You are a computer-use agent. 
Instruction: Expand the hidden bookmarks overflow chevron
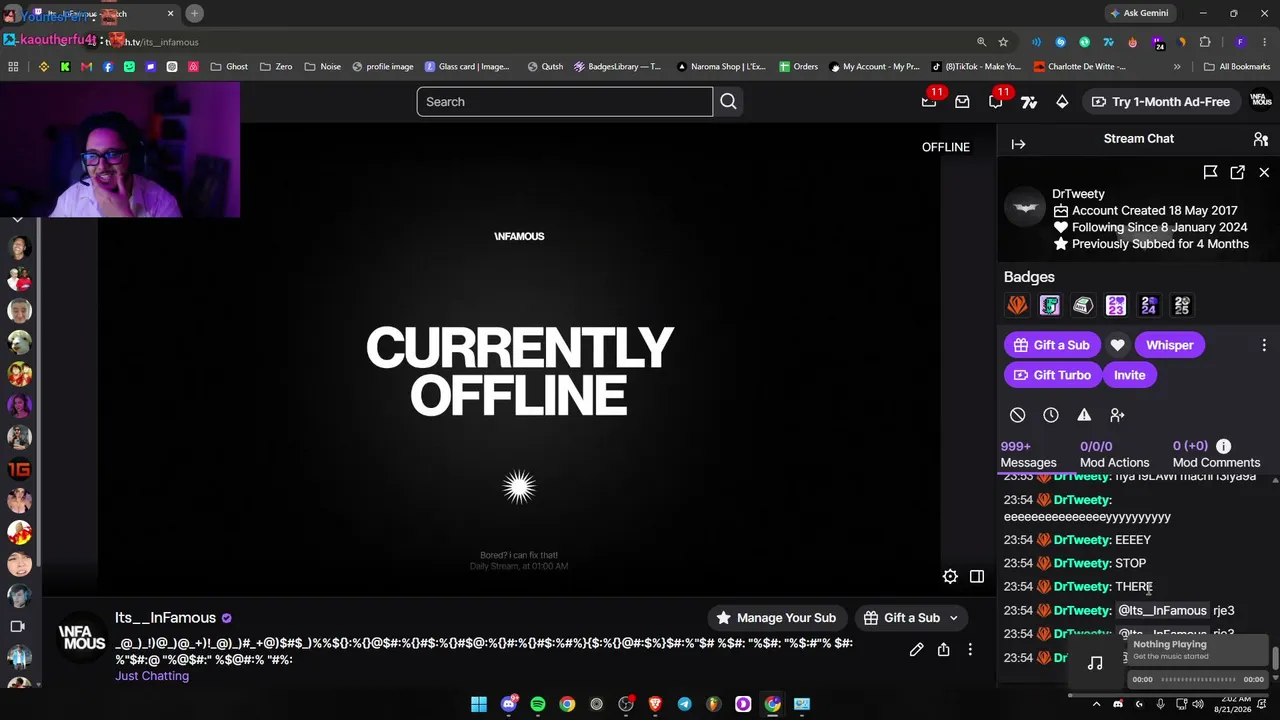1177,67
